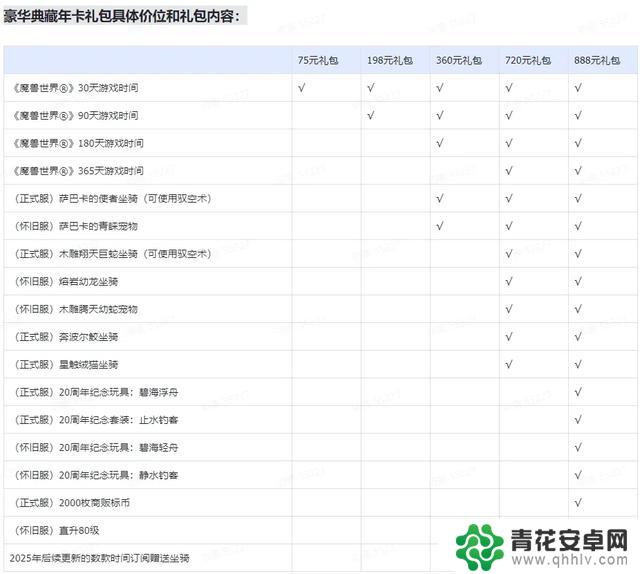
Task: Click the 888元礼包 checkmark in the 碧海浮舟 row
Action: (578, 392)
